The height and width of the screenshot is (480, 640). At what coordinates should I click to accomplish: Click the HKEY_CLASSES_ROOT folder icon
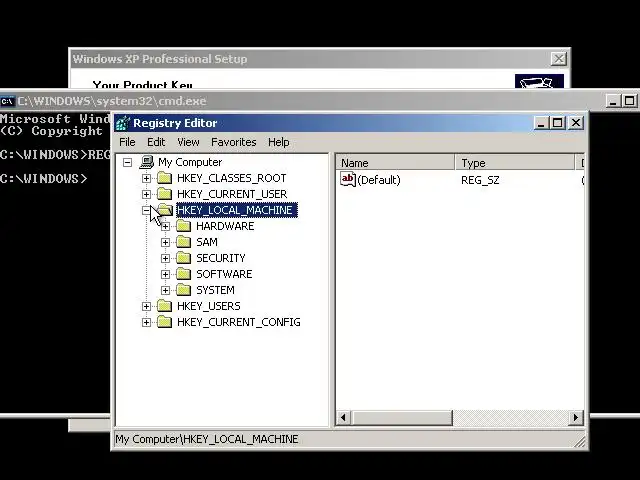164,178
